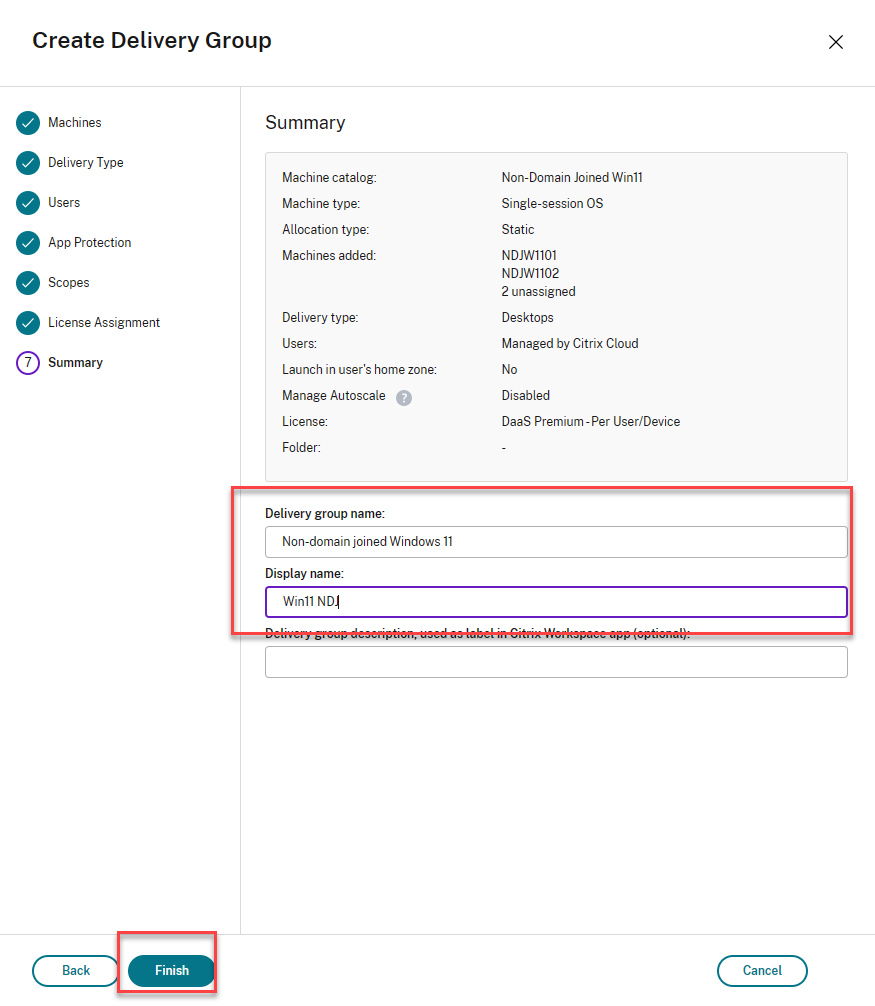875x1006 pixels.
Task: Click the step 7 Summary circle icon
Action: 28,363
